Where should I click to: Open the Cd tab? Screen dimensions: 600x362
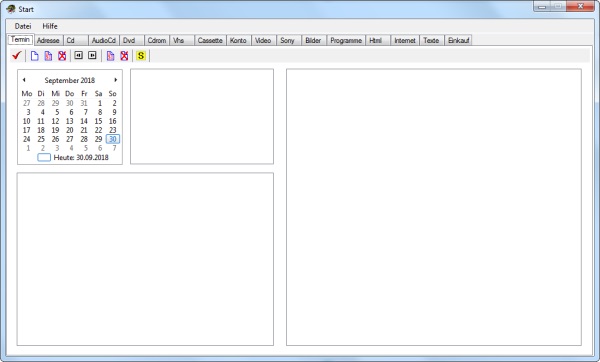[x=76, y=40]
